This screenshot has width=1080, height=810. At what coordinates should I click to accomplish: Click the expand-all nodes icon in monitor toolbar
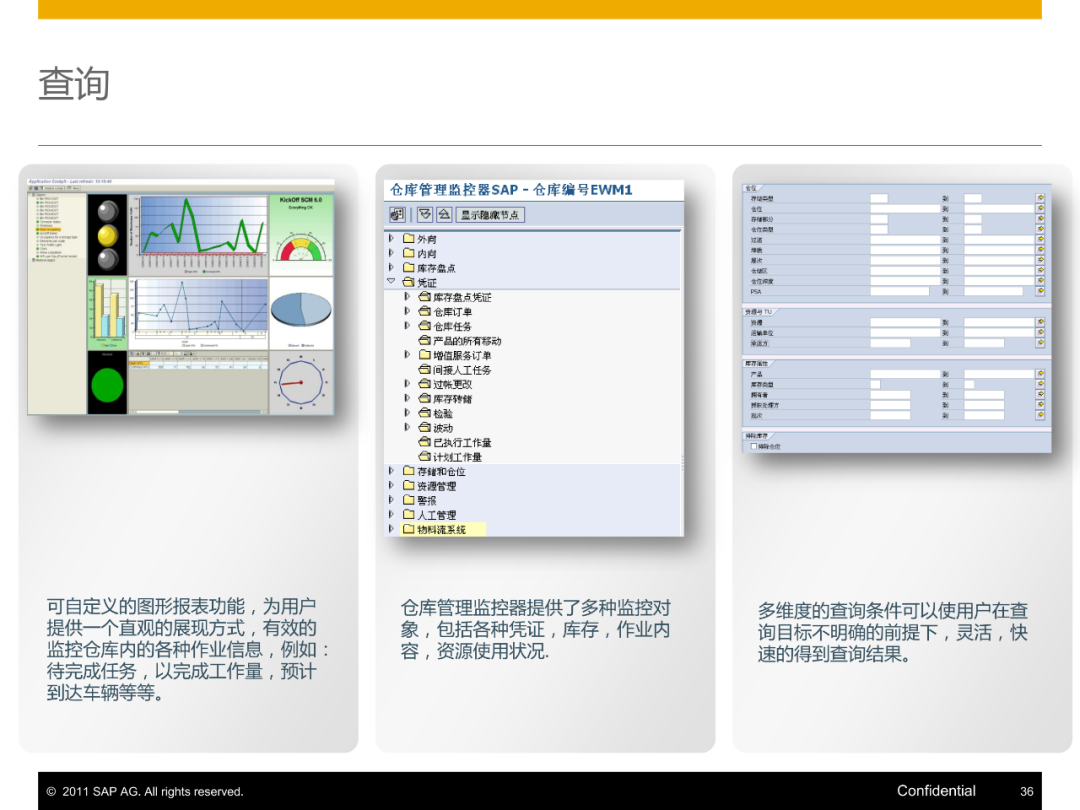[x=425, y=214]
